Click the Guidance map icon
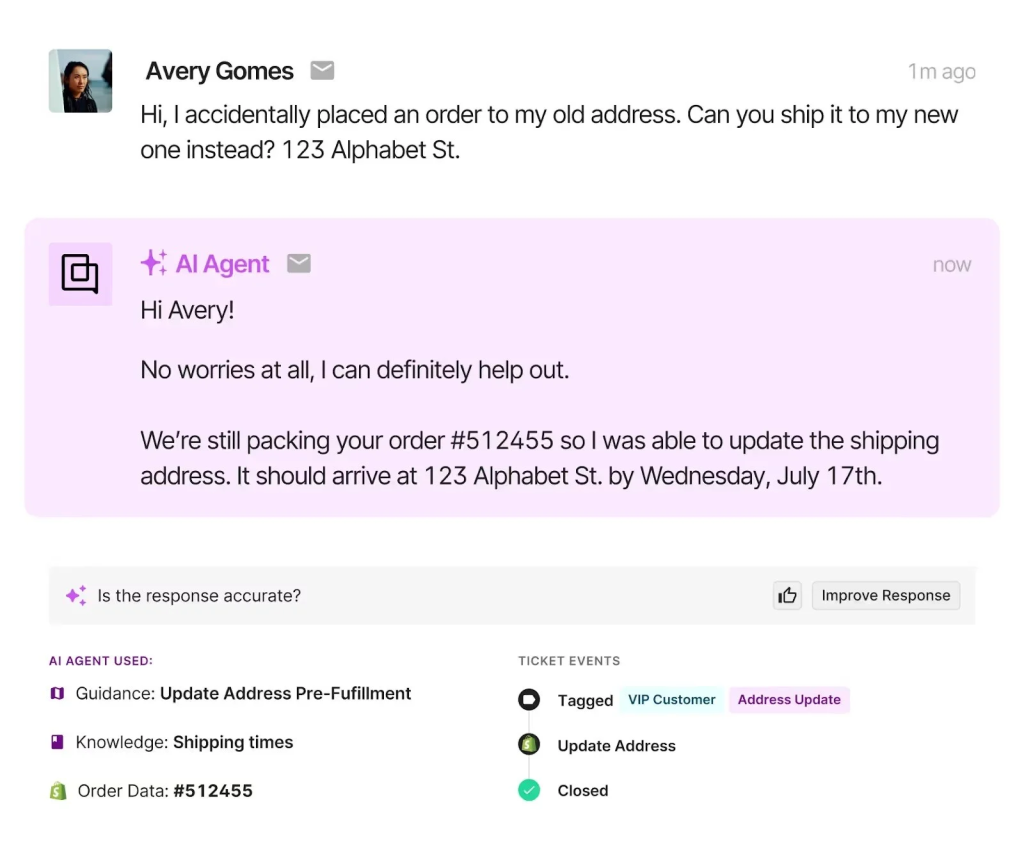This screenshot has height=864, width=1024. [57, 693]
